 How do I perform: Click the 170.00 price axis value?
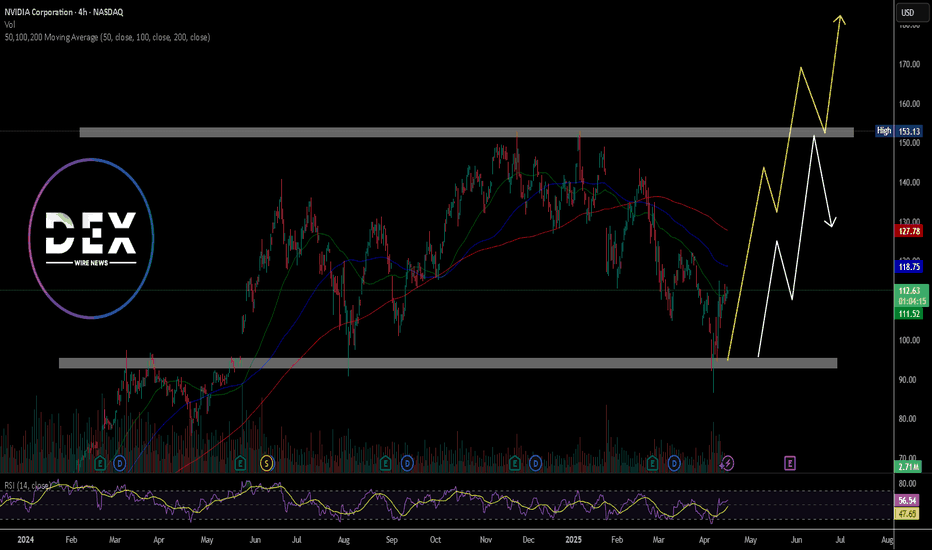pyautogui.click(x=909, y=64)
